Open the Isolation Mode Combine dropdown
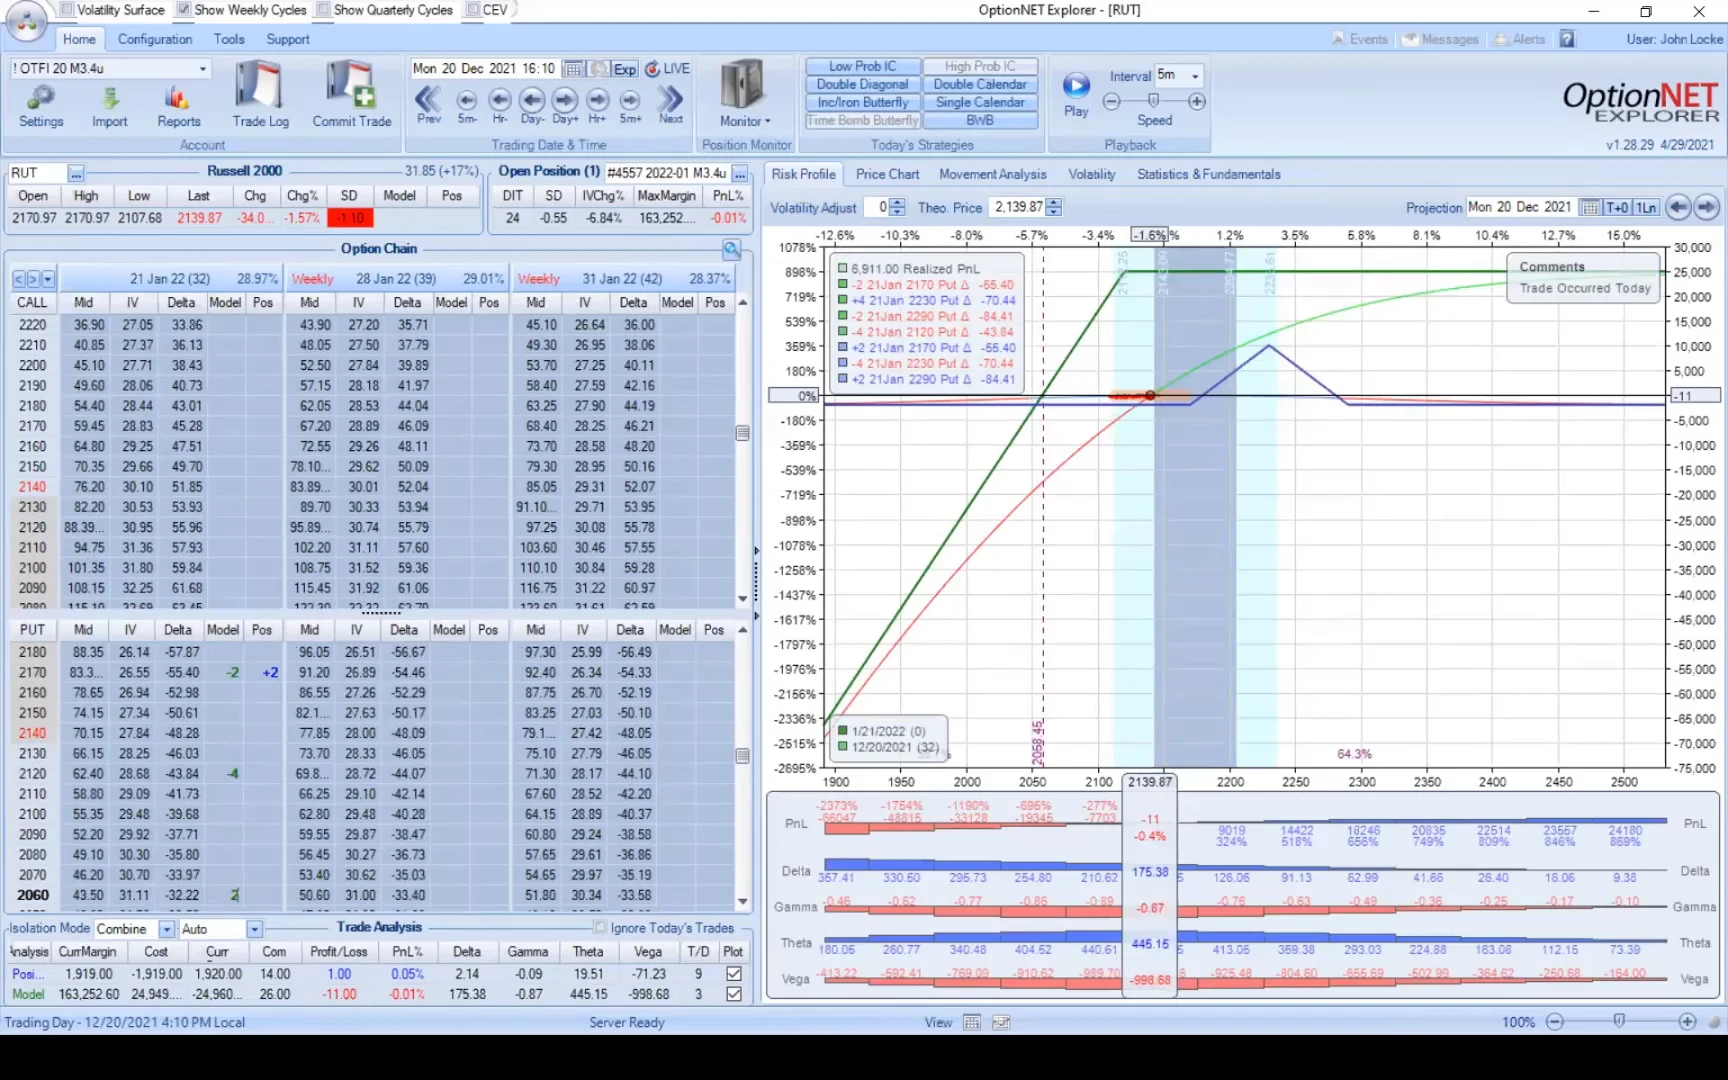 pos(166,929)
